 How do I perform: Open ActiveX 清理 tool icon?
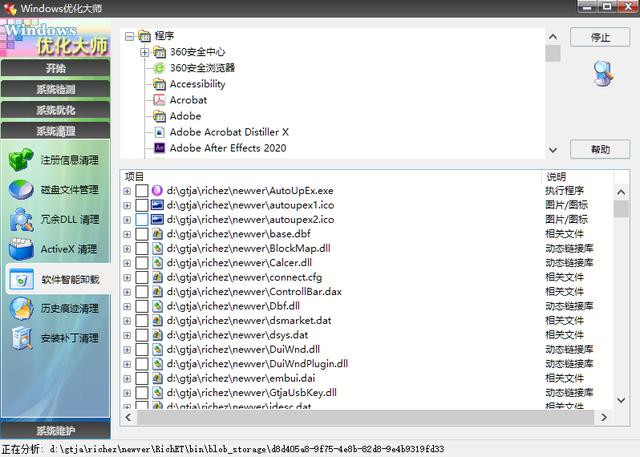(21, 249)
